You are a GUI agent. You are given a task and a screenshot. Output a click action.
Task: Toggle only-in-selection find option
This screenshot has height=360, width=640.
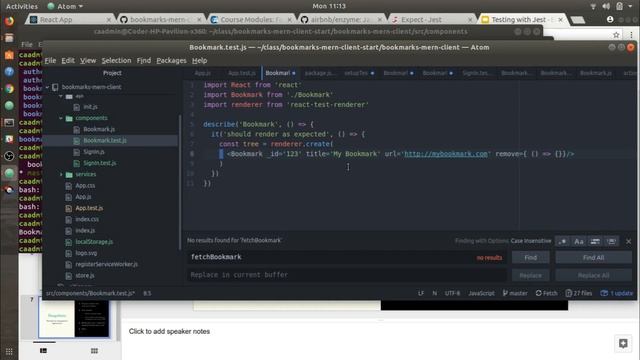(x=595, y=241)
